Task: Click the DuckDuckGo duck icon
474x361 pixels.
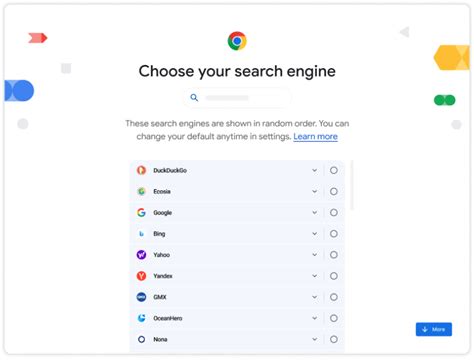Action: (x=141, y=170)
